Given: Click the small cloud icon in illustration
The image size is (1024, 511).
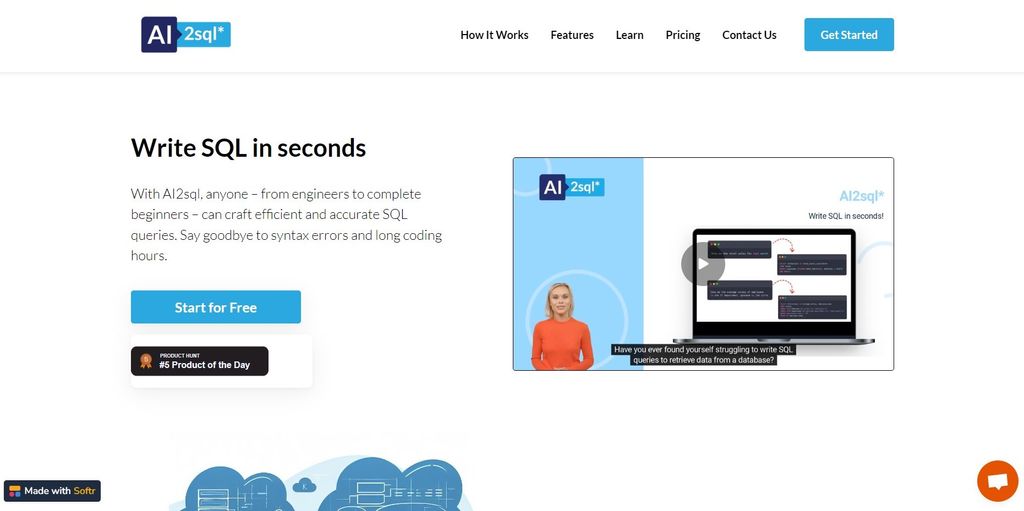Looking at the screenshot, I should coord(304,485).
